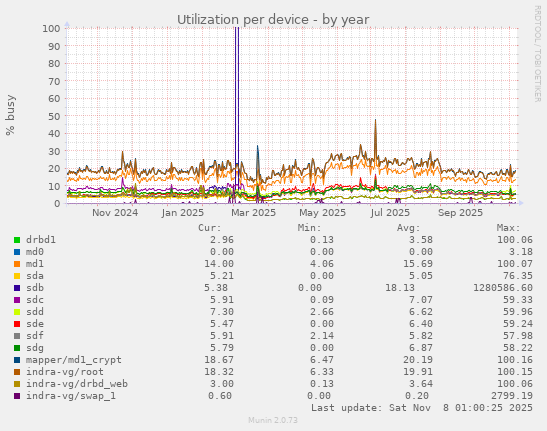Click the indra-vg/root legend swatch
The height and width of the screenshot is (431, 547).
(17, 372)
